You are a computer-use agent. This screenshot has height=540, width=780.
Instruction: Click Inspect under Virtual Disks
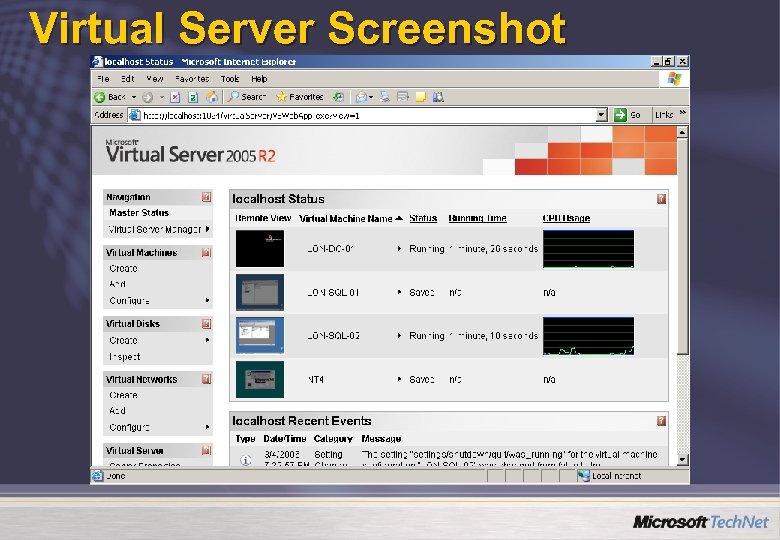[x=125, y=357]
